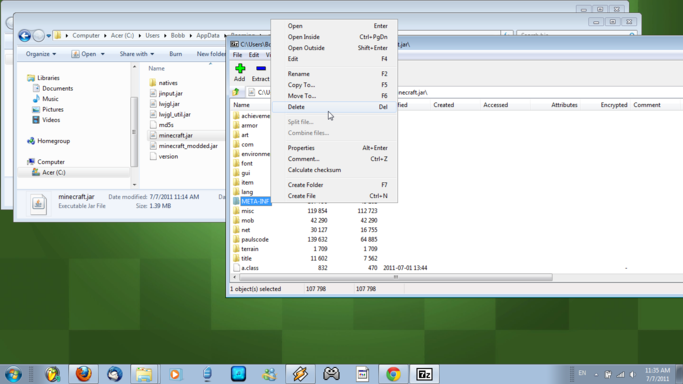Choose Rename from the context menu

334,74
